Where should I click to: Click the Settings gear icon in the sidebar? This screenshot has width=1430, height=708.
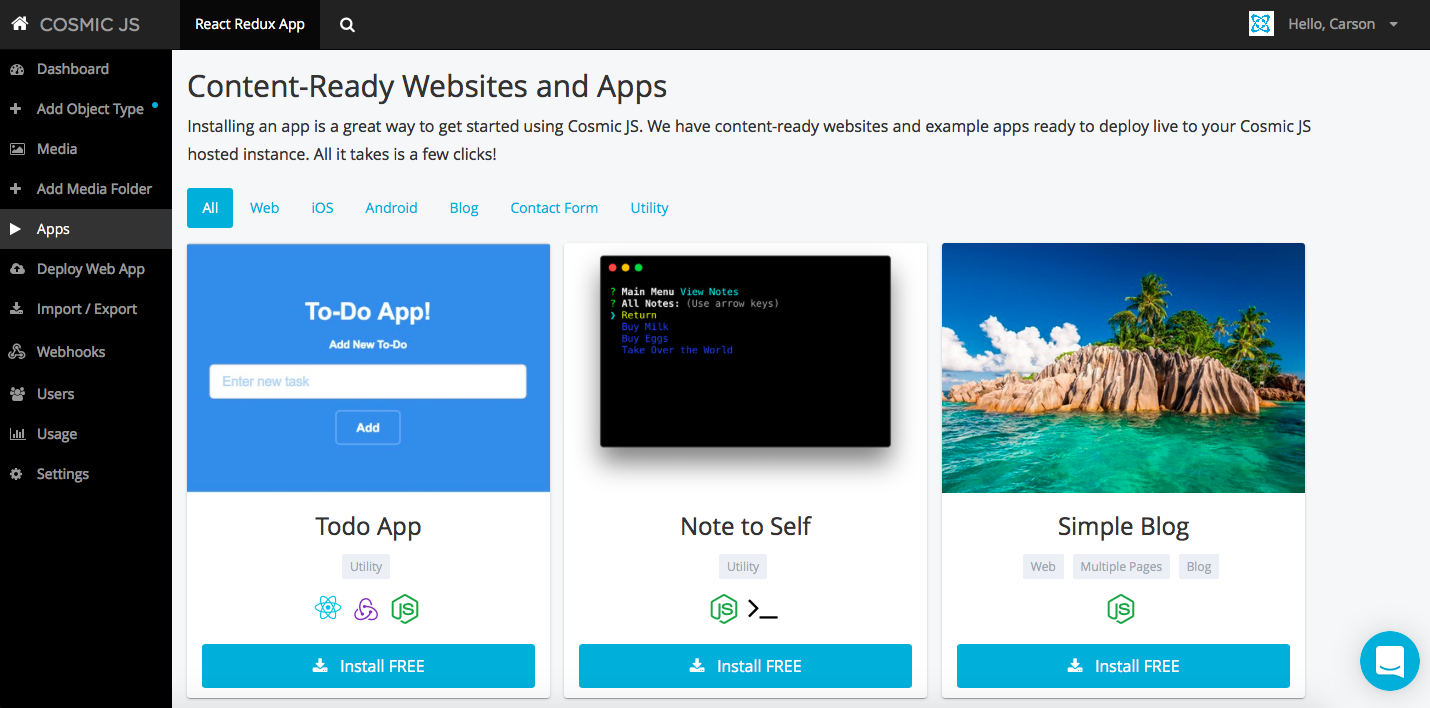click(16, 474)
